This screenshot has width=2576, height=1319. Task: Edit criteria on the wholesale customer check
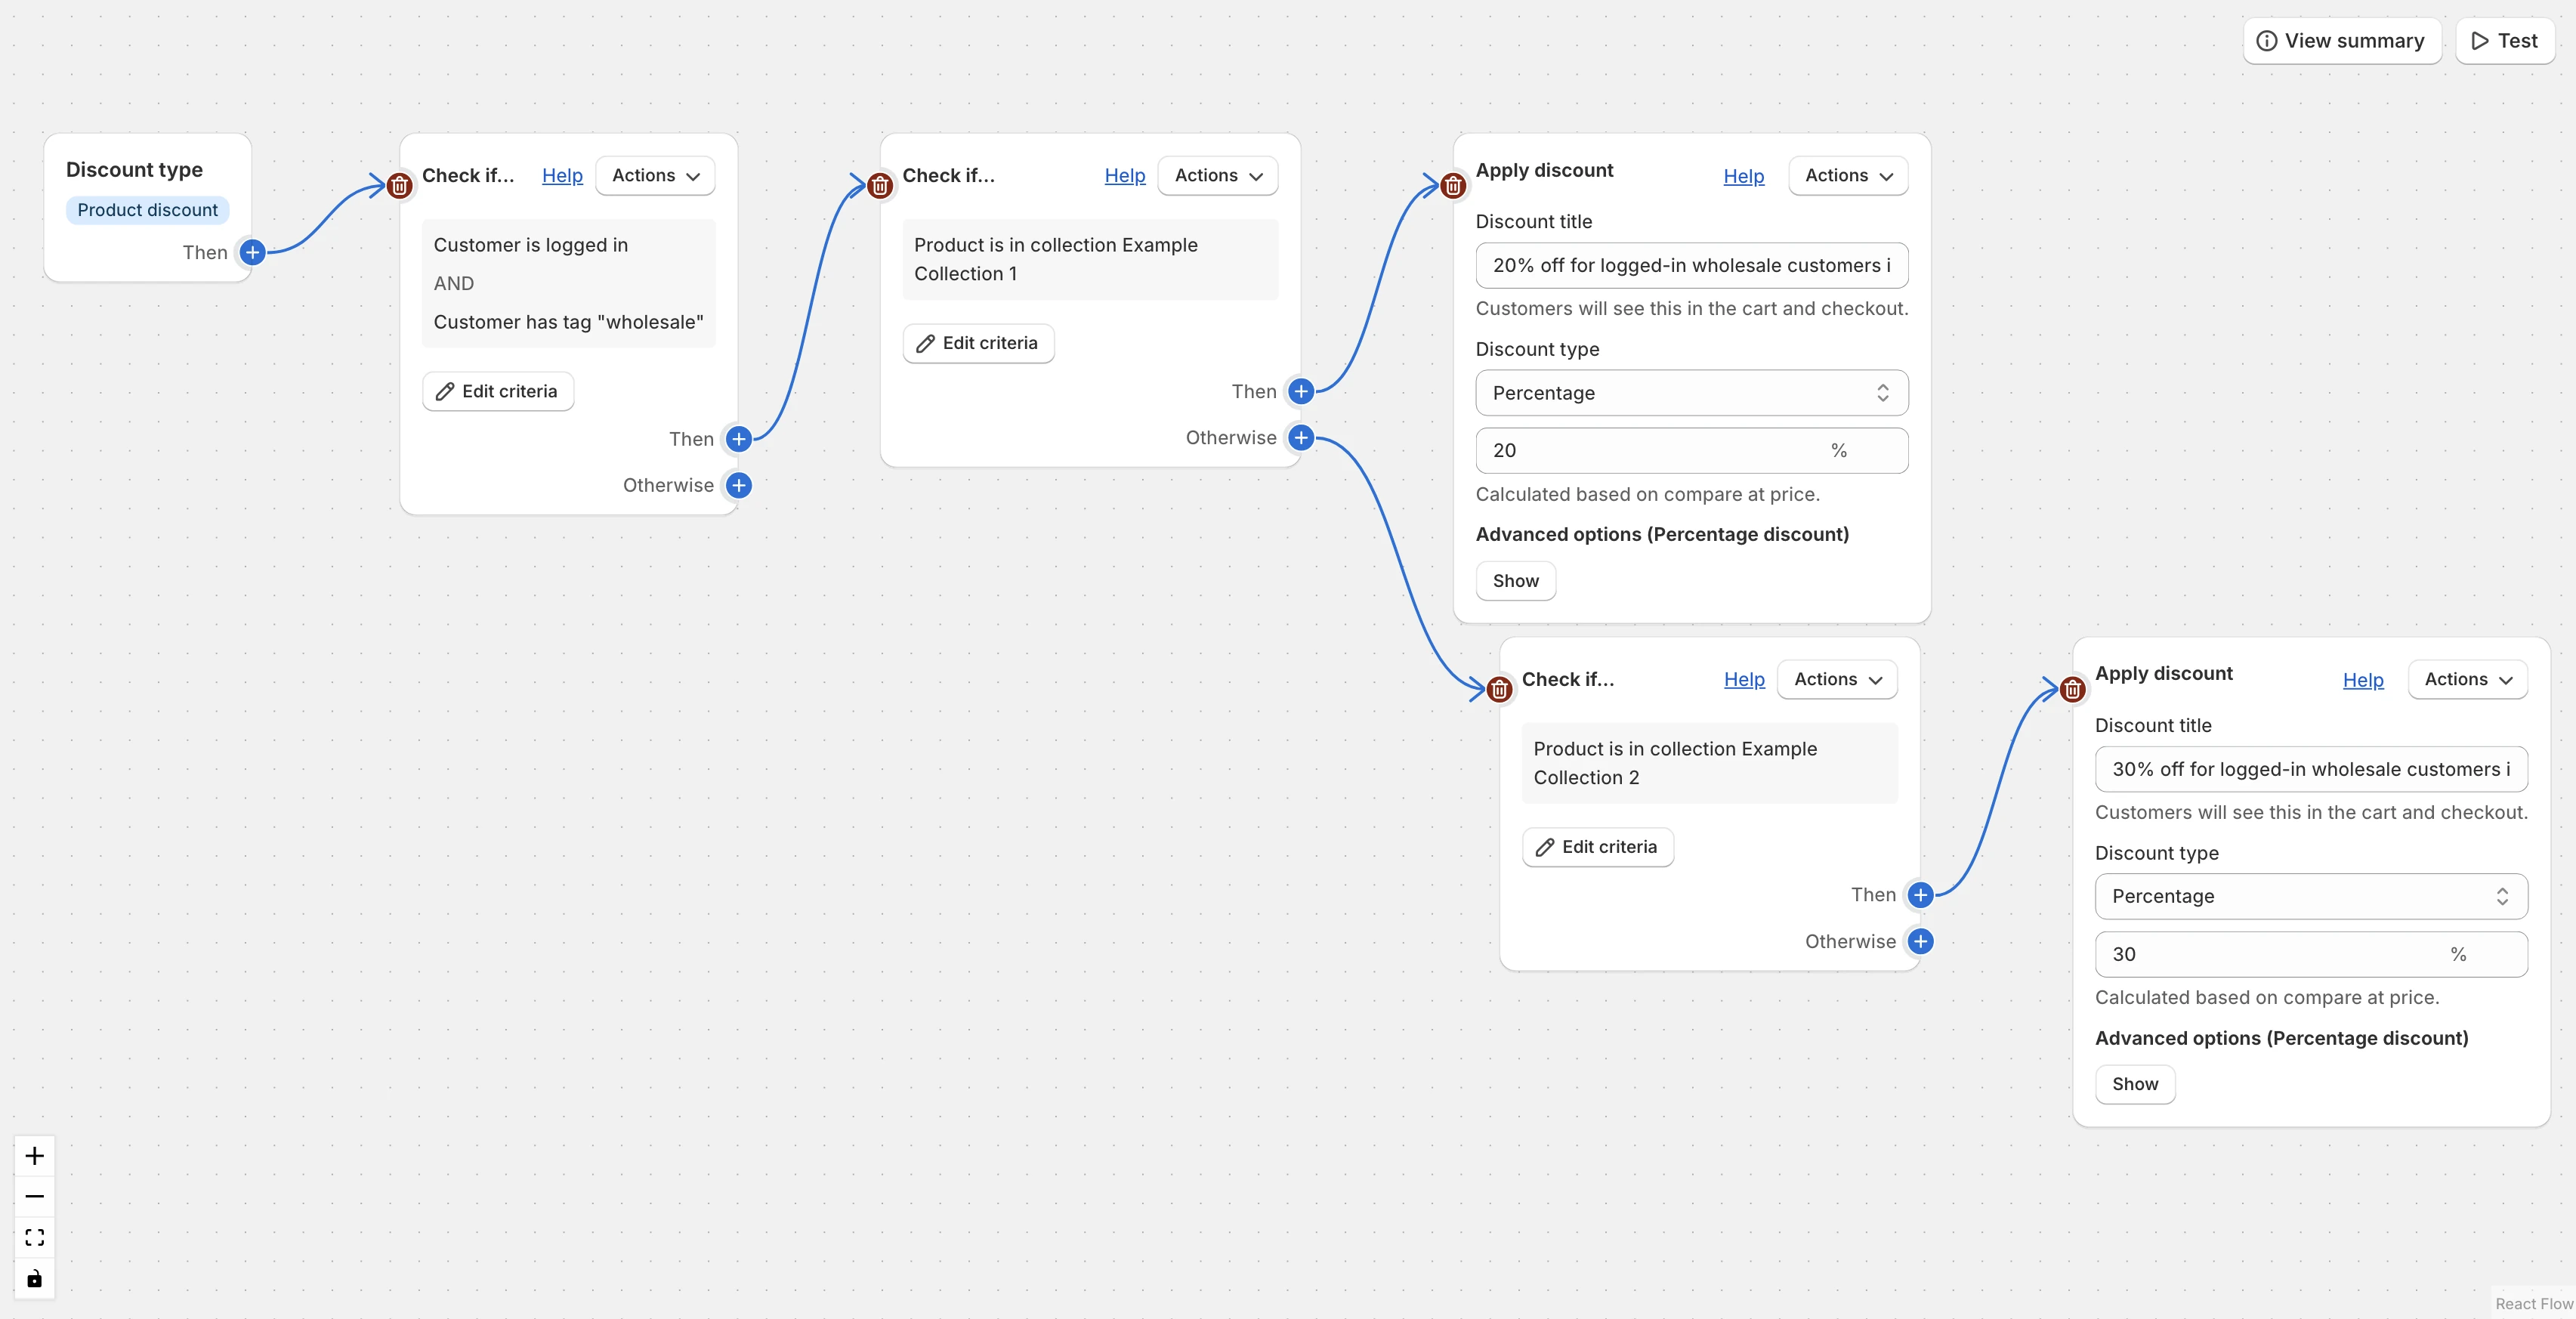pos(497,391)
